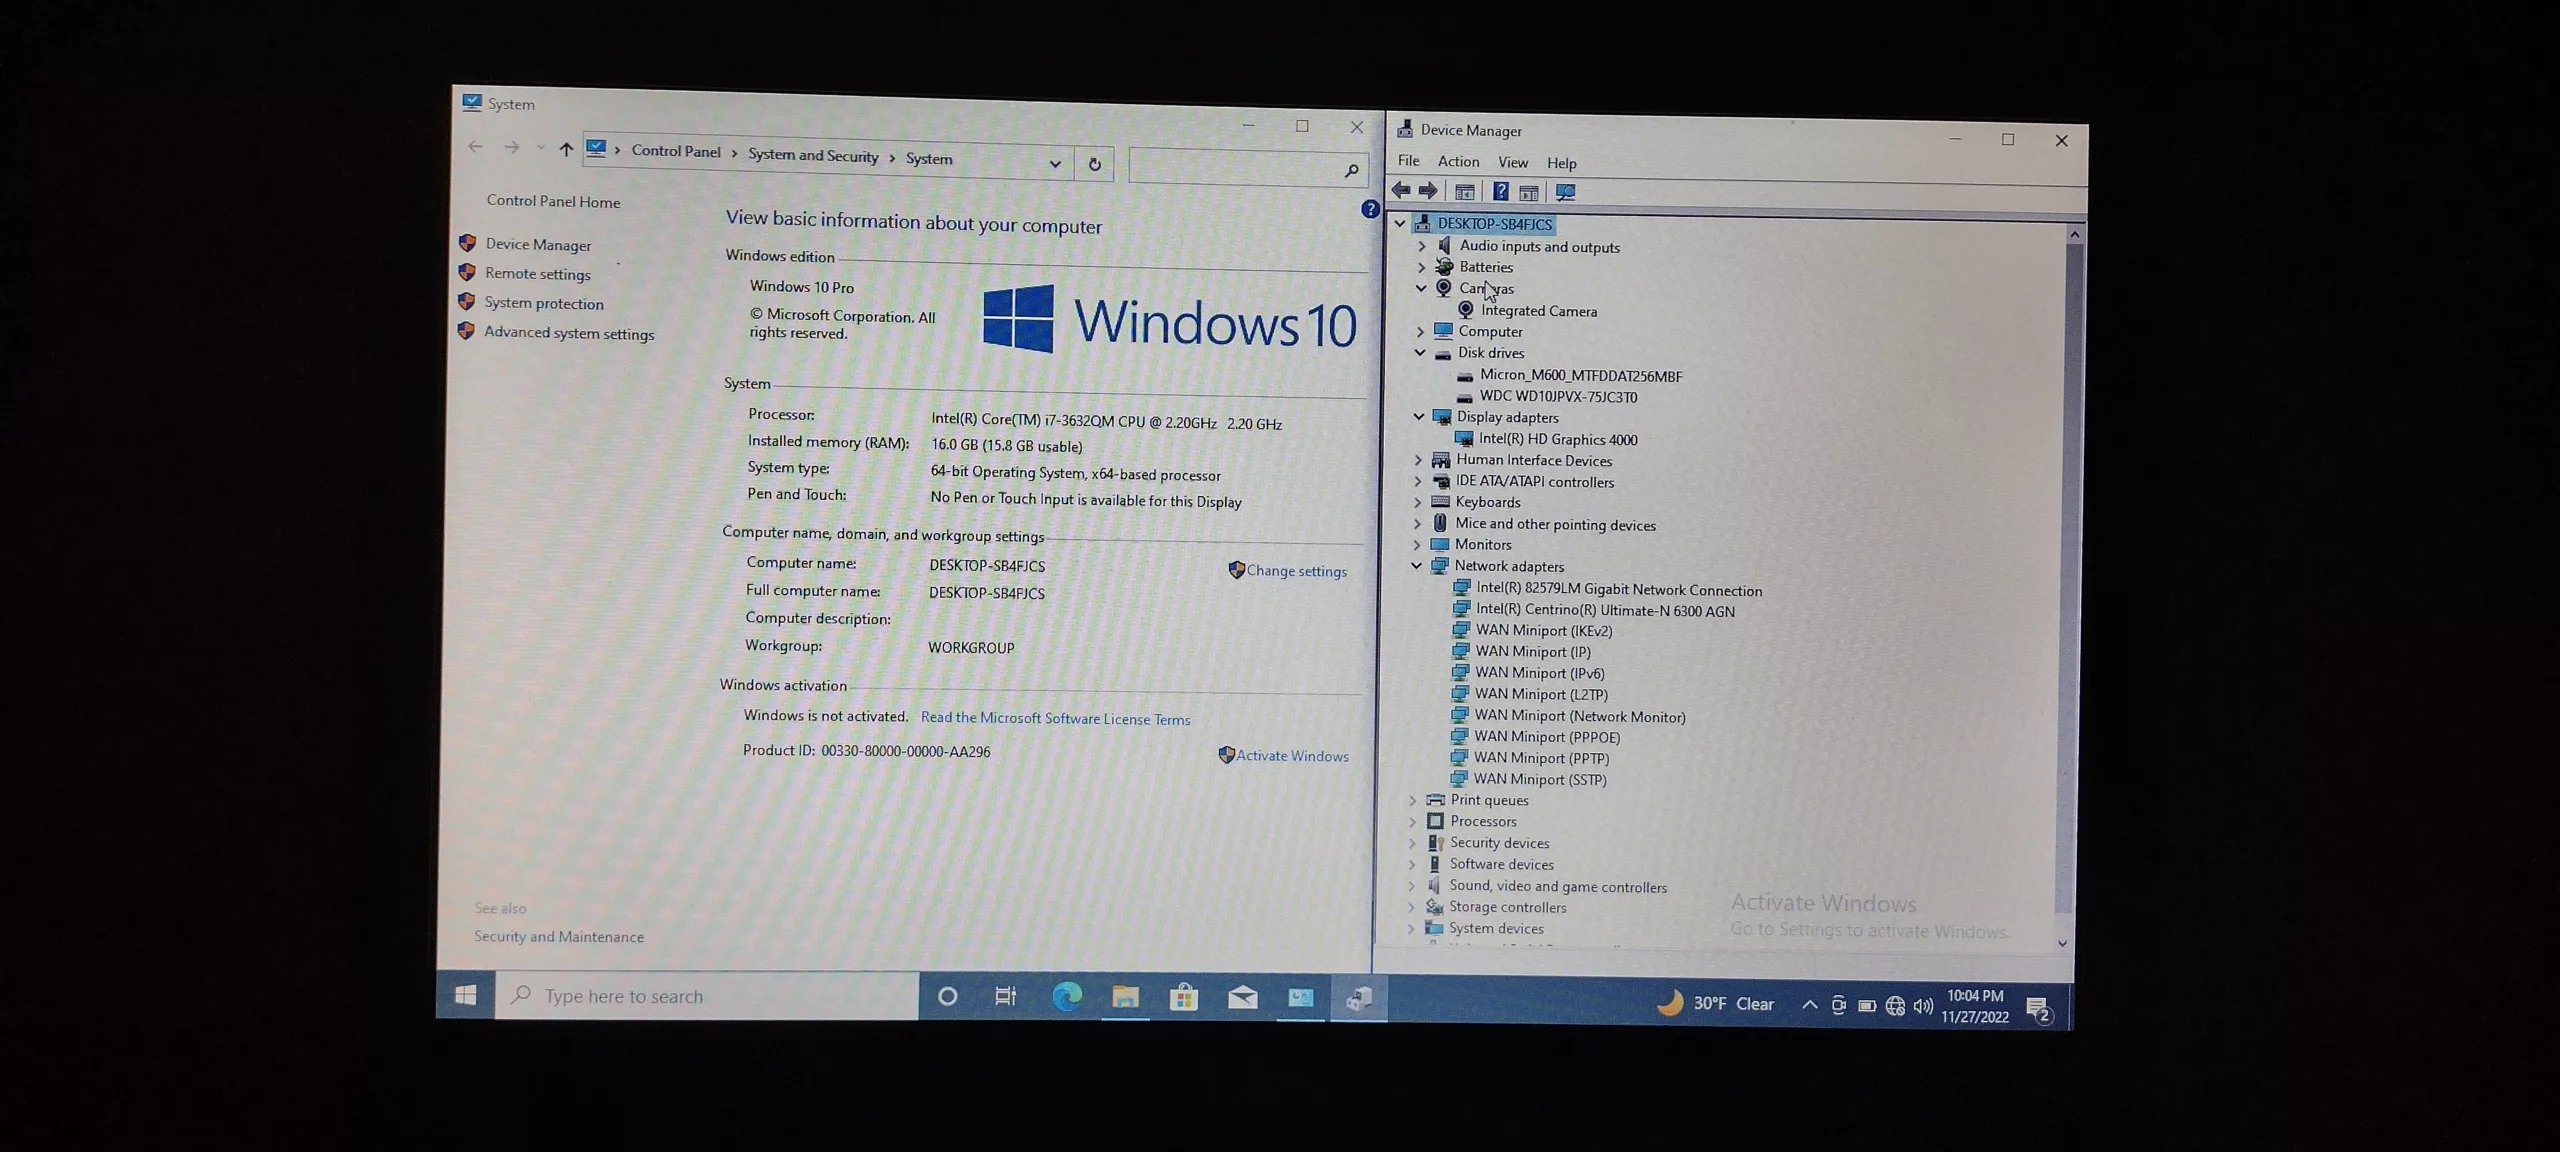Click the blue help icon in System window
The width and height of the screenshot is (2560, 1152).
coord(1370,209)
